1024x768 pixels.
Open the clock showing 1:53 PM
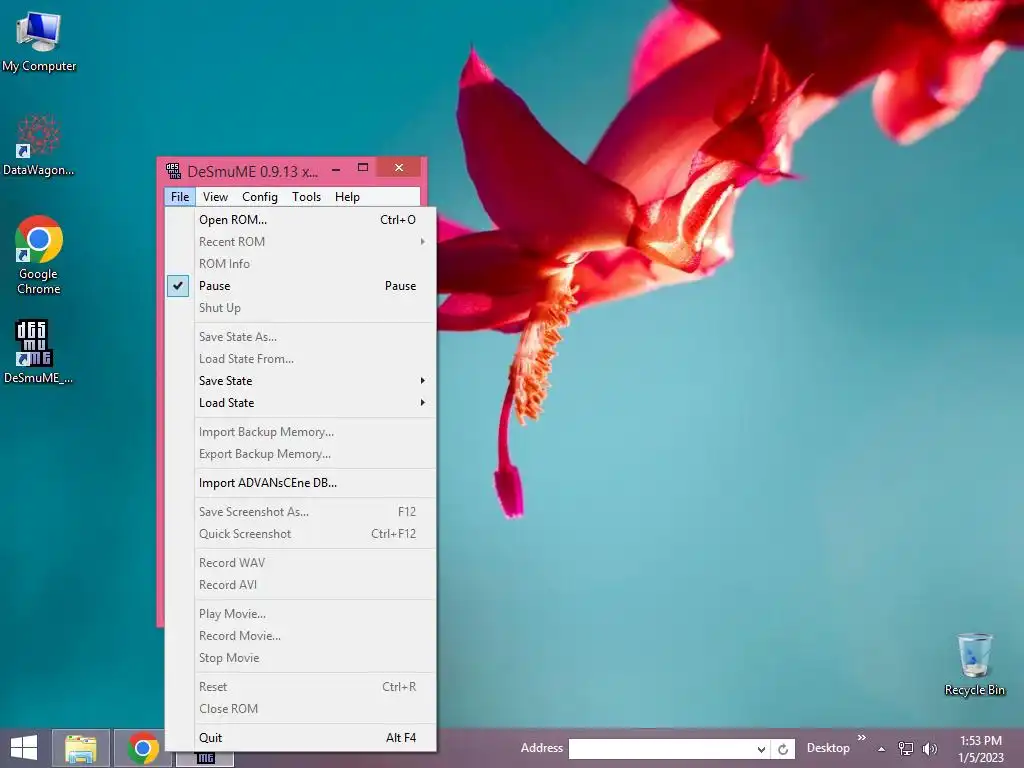pyautogui.click(x=981, y=749)
